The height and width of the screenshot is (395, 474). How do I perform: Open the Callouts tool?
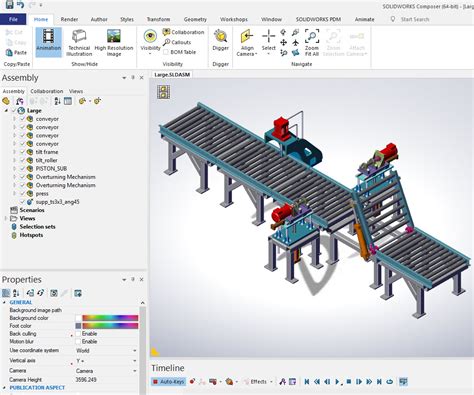[177, 42]
